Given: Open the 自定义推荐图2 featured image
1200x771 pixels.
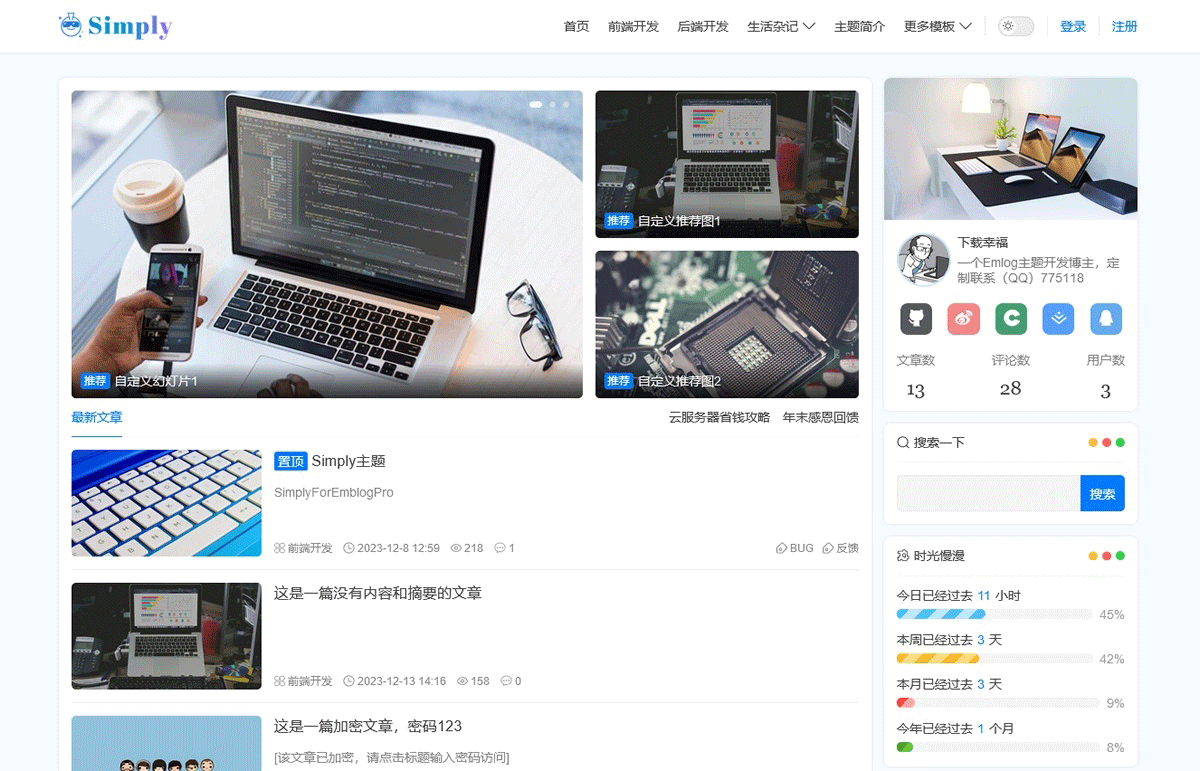Looking at the screenshot, I should point(727,324).
